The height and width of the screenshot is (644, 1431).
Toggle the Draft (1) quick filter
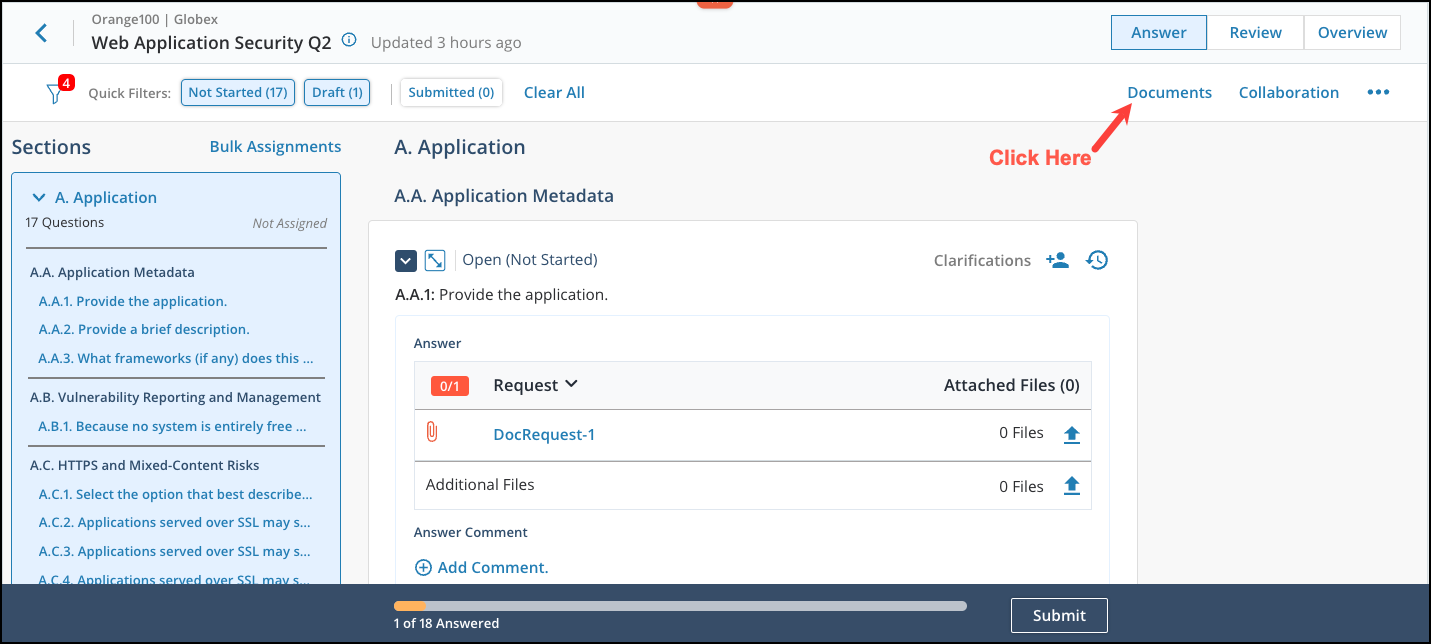336,92
